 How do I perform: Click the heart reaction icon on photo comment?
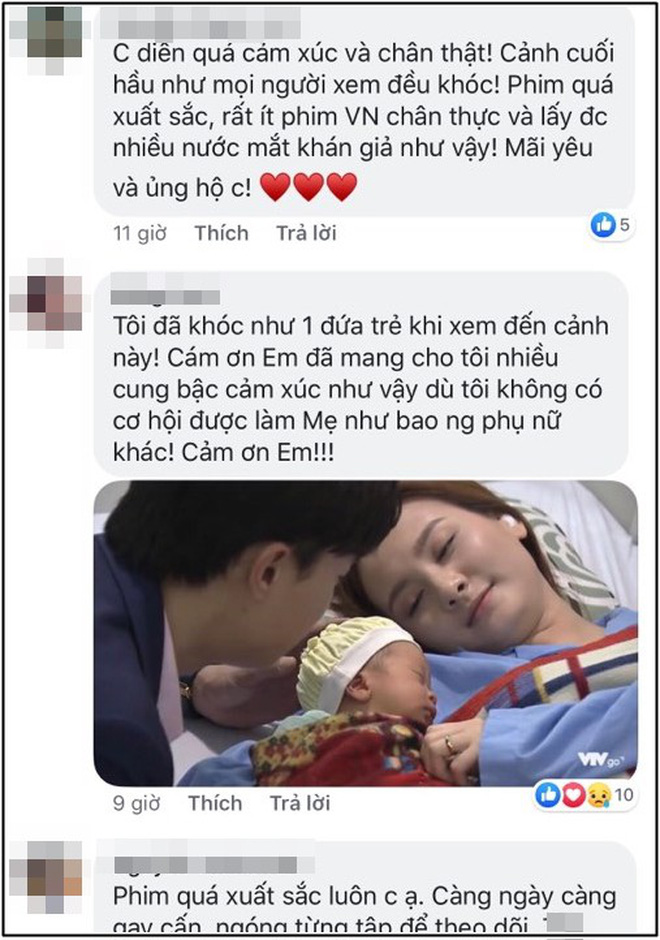point(573,795)
